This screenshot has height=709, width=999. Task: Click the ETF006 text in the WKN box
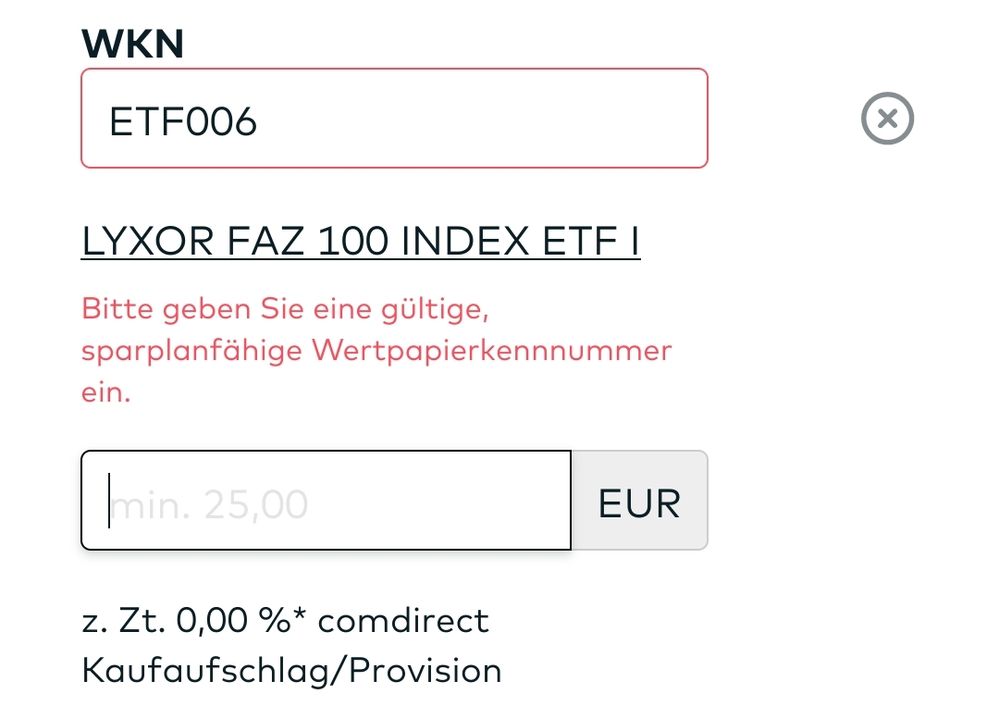(183, 121)
